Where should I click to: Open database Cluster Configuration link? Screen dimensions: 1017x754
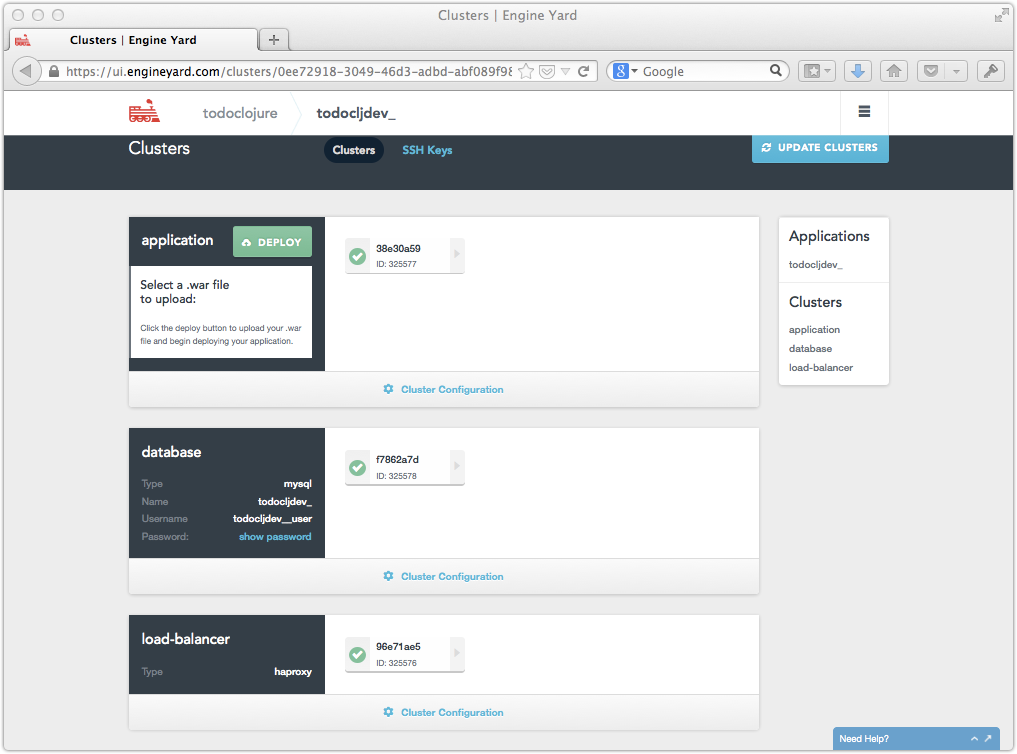click(451, 576)
